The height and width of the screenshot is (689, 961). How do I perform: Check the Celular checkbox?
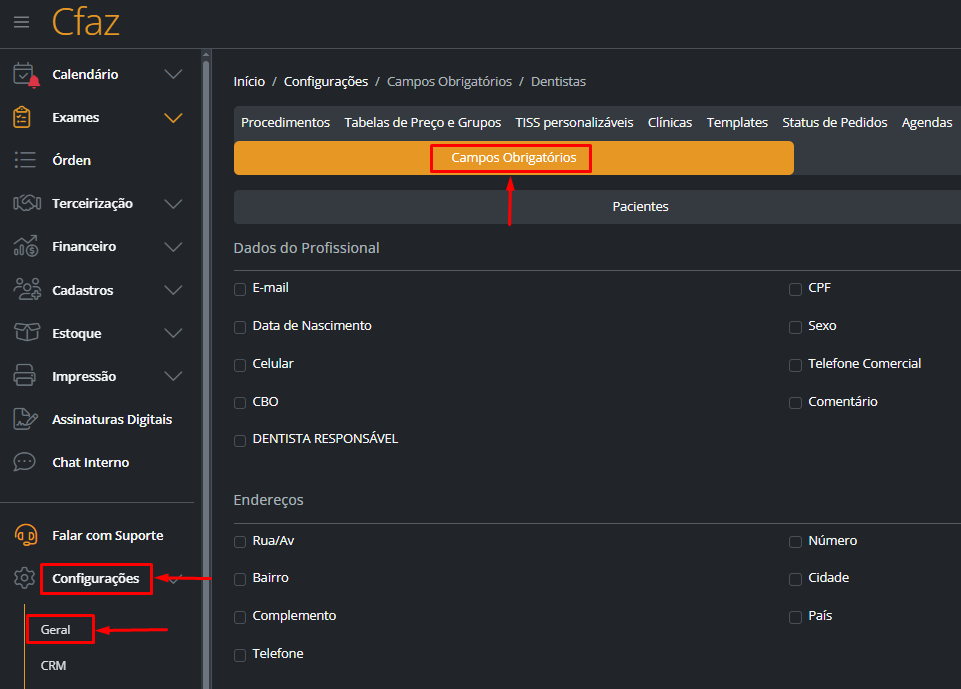240,365
